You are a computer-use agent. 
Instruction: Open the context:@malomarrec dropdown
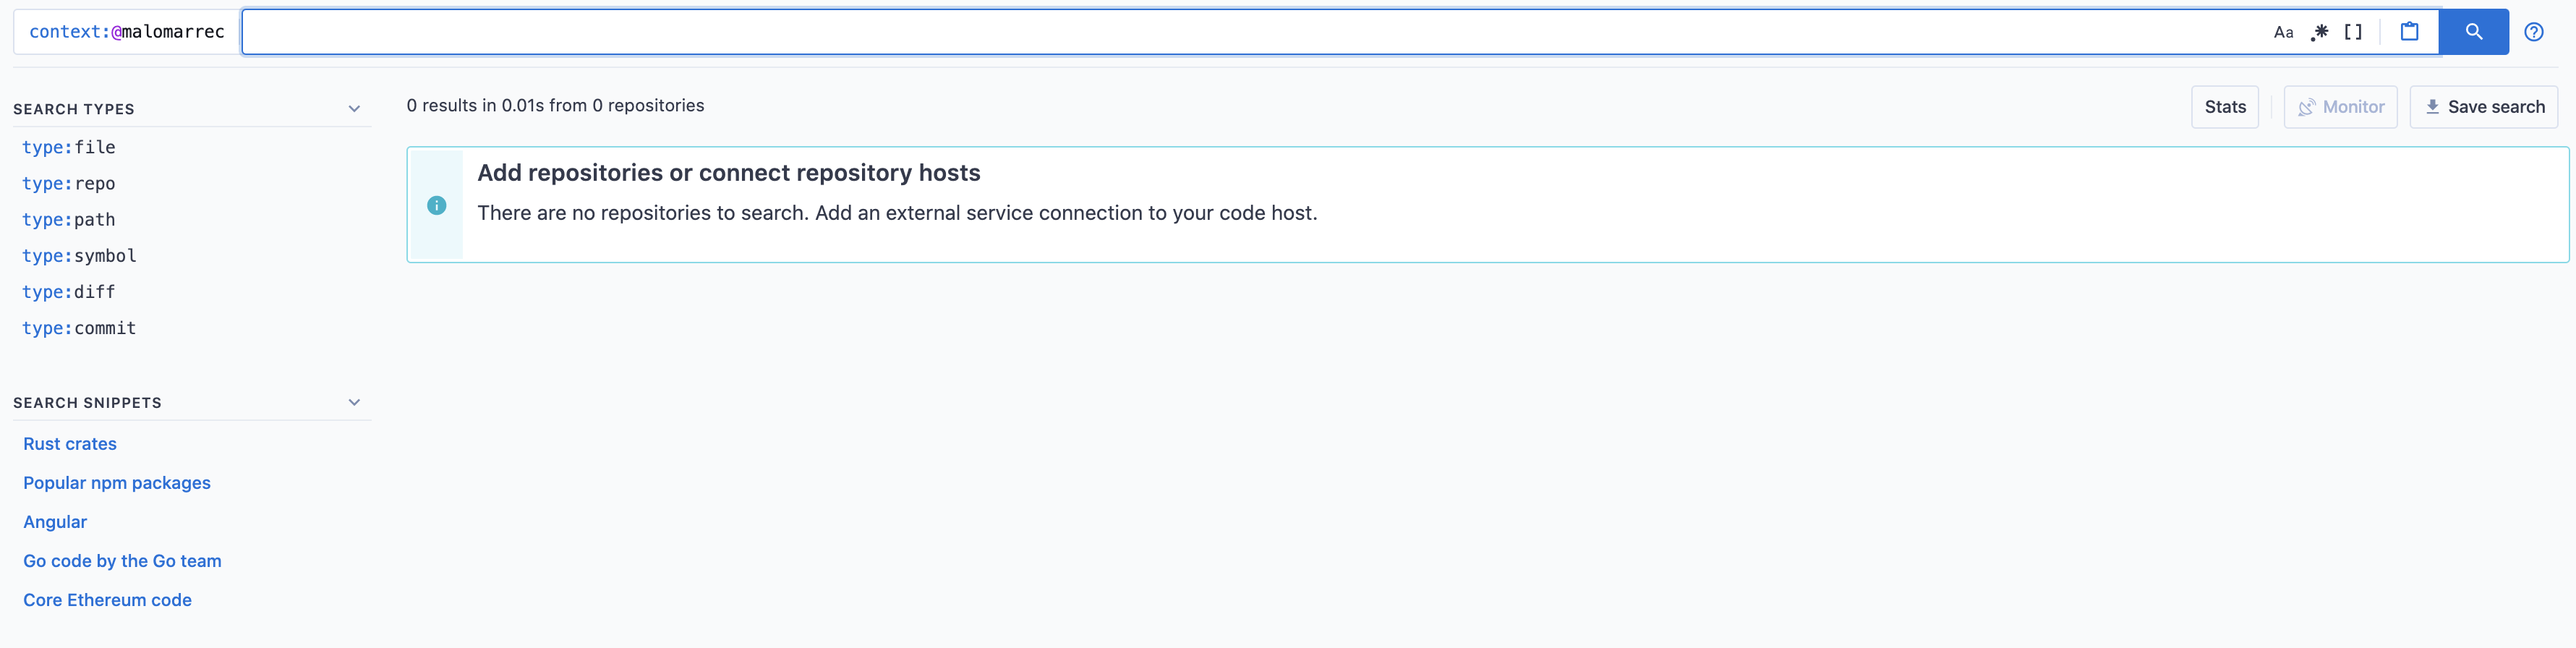tap(127, 32)
